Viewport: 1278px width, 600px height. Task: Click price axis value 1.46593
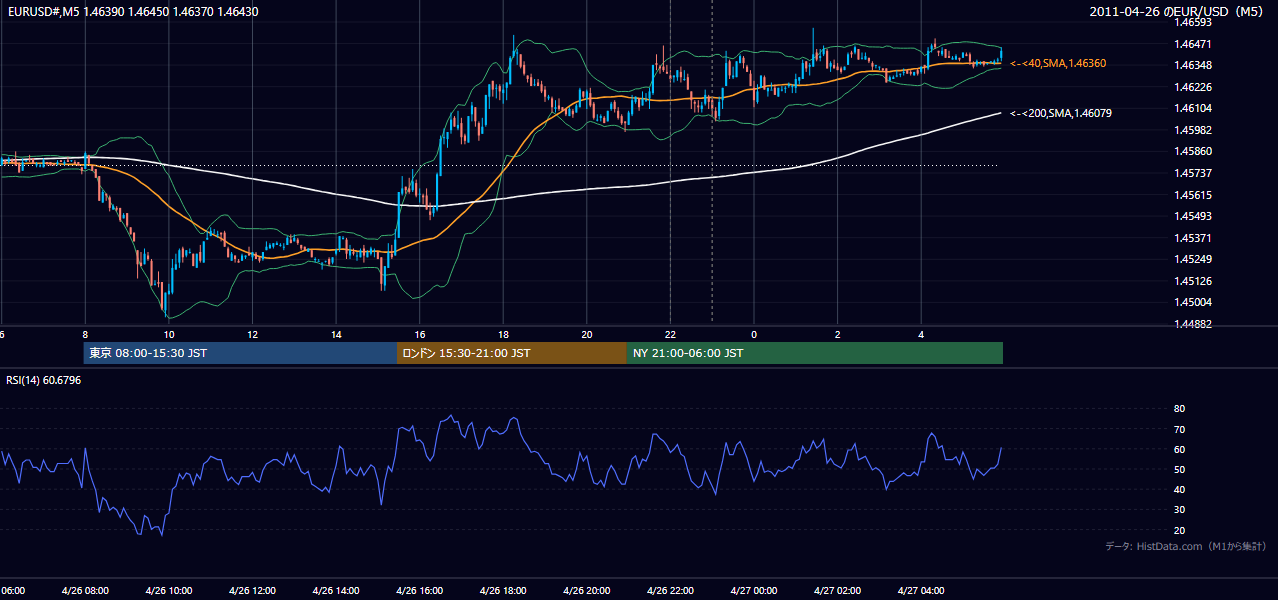pyautogui.click(x=1192, y=22)
